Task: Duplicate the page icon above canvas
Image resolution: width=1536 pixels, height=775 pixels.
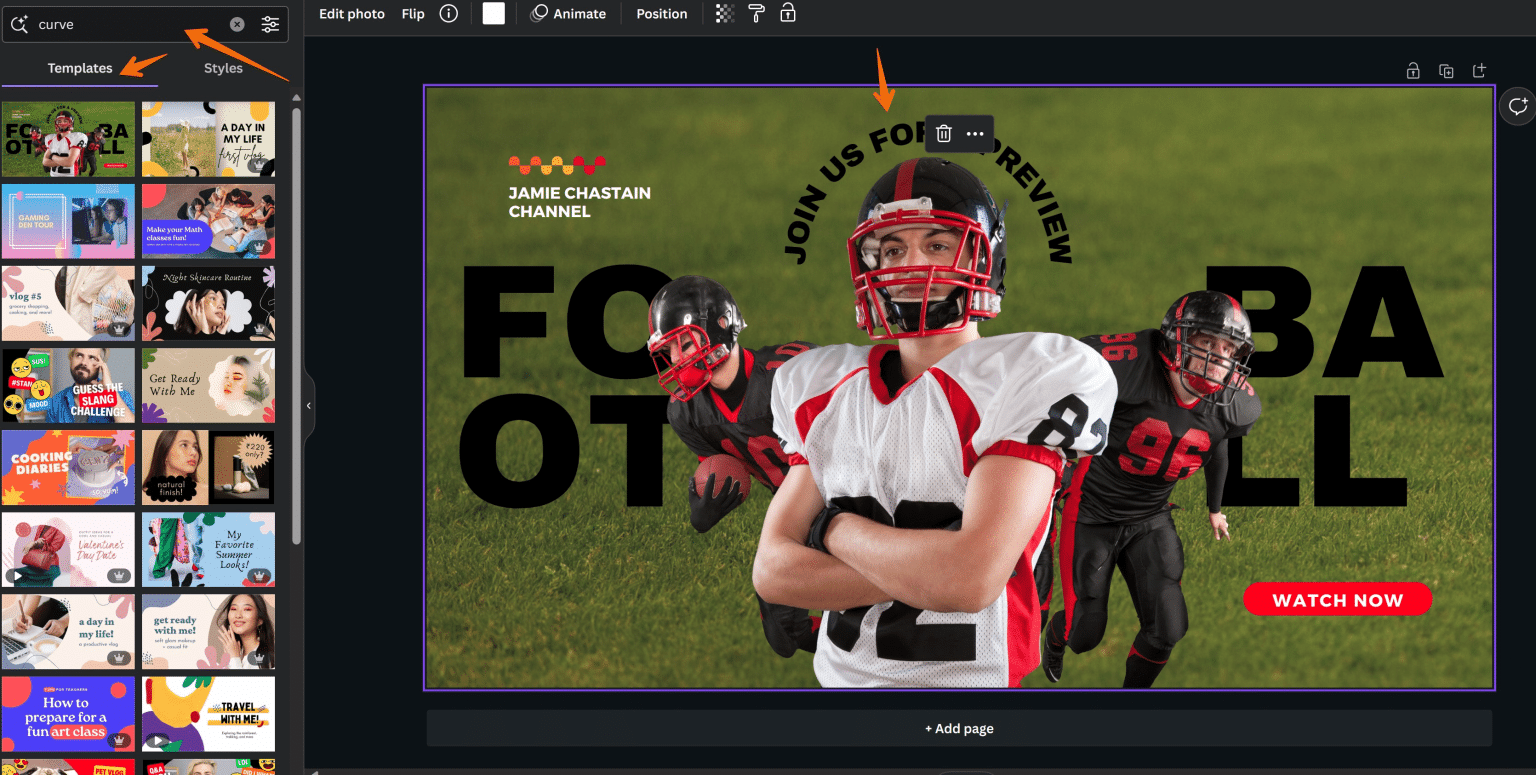Action: tap(1446, 71)
